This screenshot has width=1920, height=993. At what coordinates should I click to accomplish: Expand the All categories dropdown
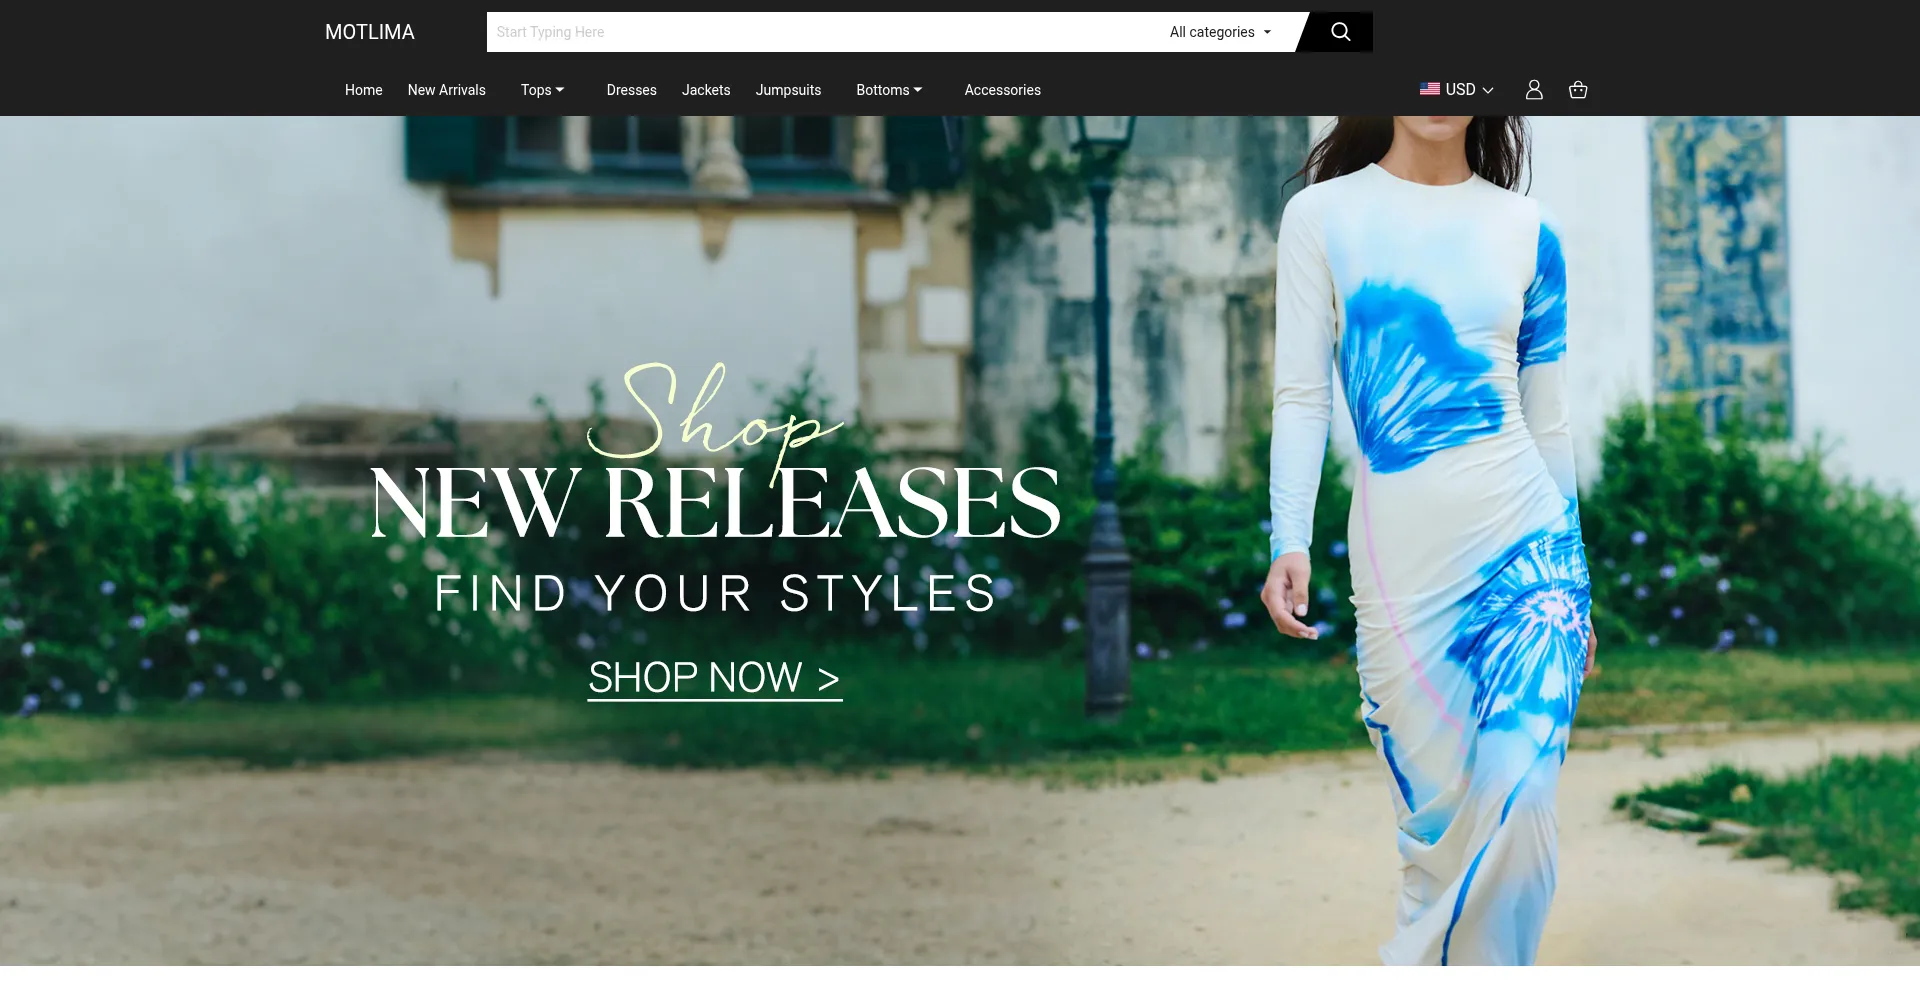coord(1220,32)
